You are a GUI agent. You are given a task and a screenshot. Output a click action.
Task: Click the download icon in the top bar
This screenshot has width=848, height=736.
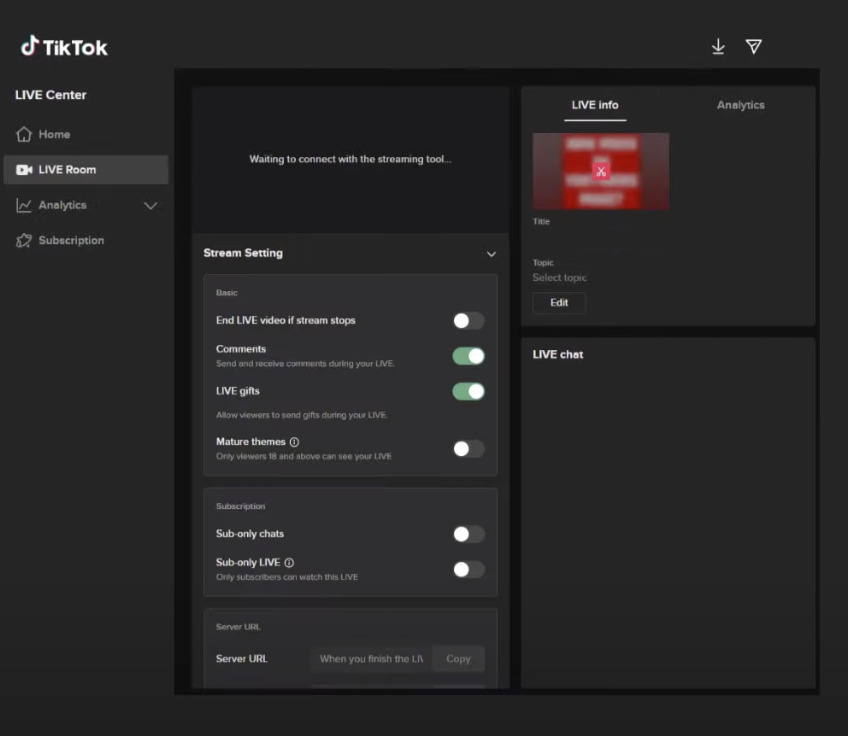pos(718,46)
